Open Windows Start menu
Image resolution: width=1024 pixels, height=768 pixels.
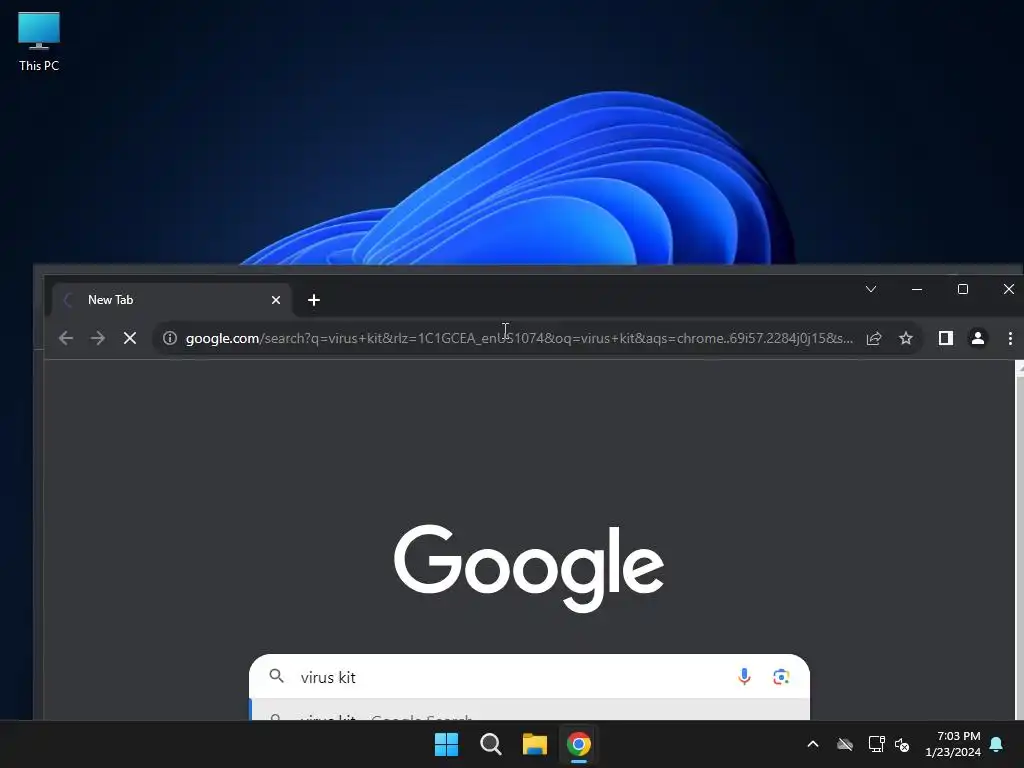click(447, 744)
